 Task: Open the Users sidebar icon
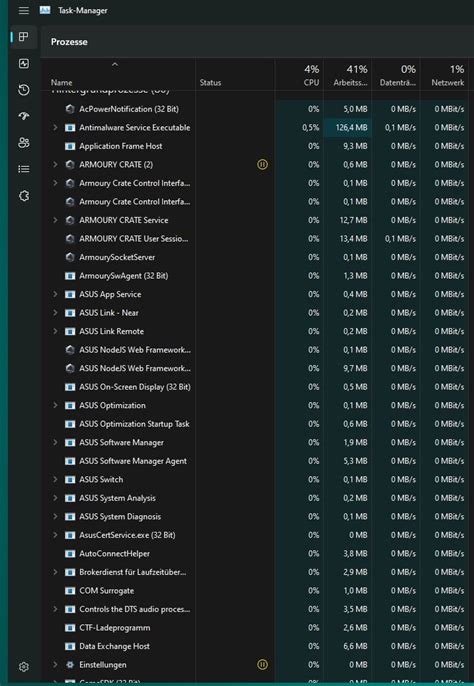(24, 143)
